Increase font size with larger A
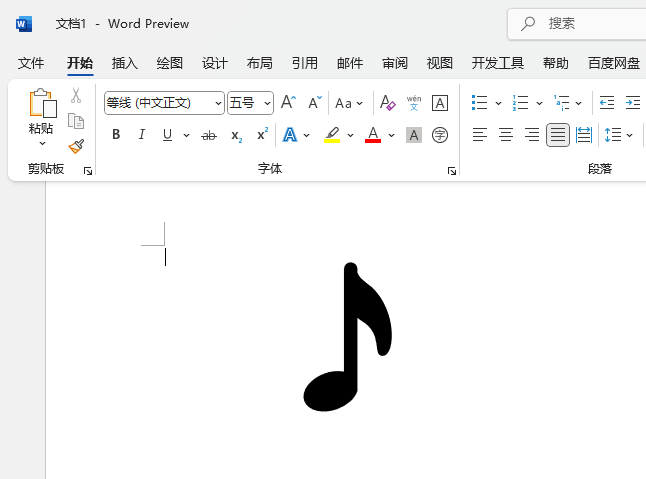 288,102
